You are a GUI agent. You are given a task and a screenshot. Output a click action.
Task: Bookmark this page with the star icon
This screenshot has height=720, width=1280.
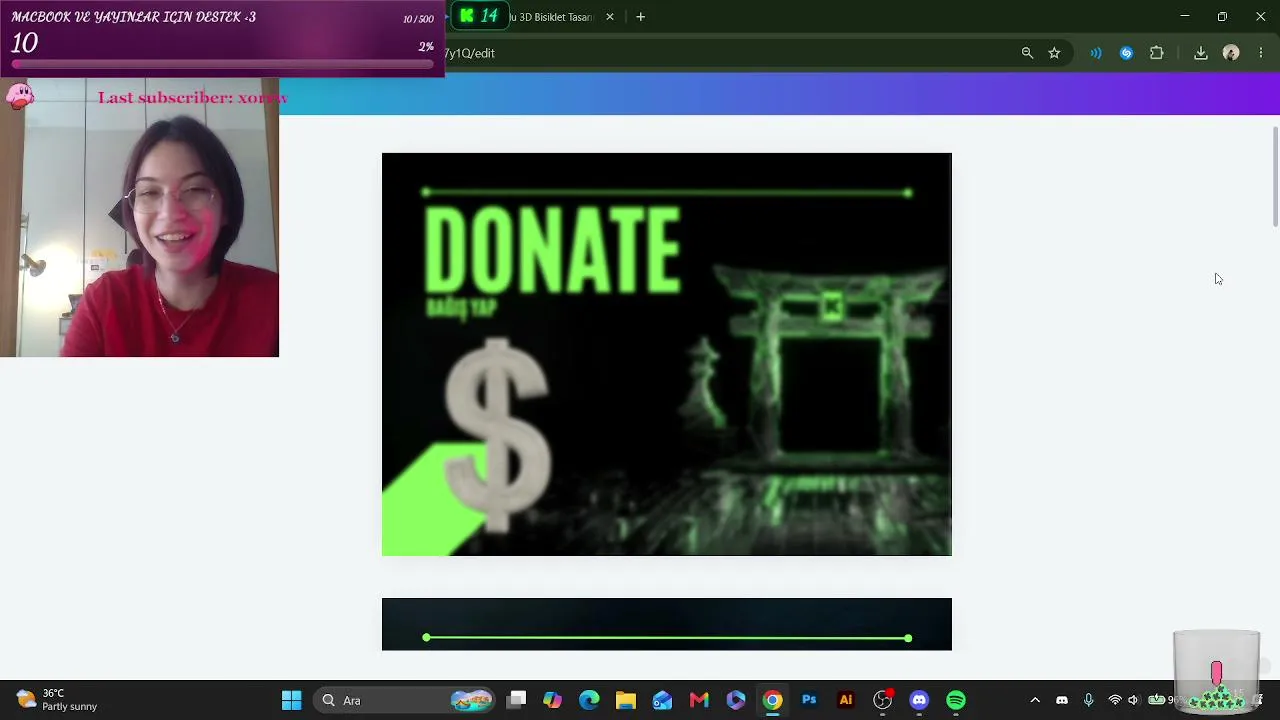(x=1054, y=53)
